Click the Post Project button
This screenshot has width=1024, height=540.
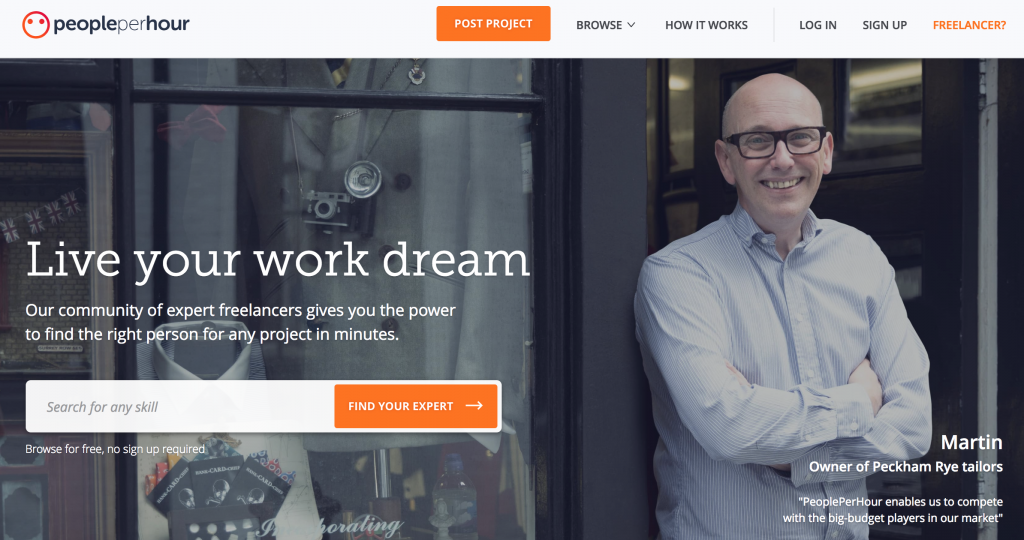493,24
